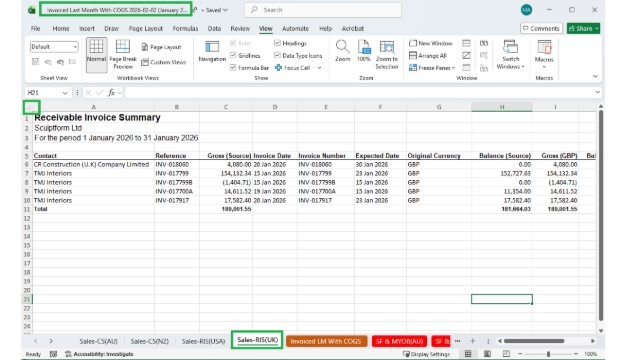Open SF & MYOB(AU) sheet tab
The height and width of the screenshot is (360, 640).
[399, 341]
